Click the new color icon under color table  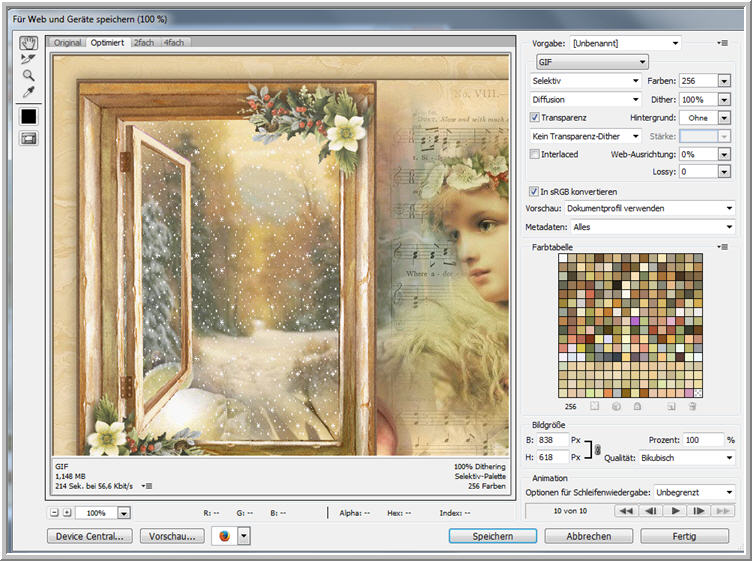(671, 407)
